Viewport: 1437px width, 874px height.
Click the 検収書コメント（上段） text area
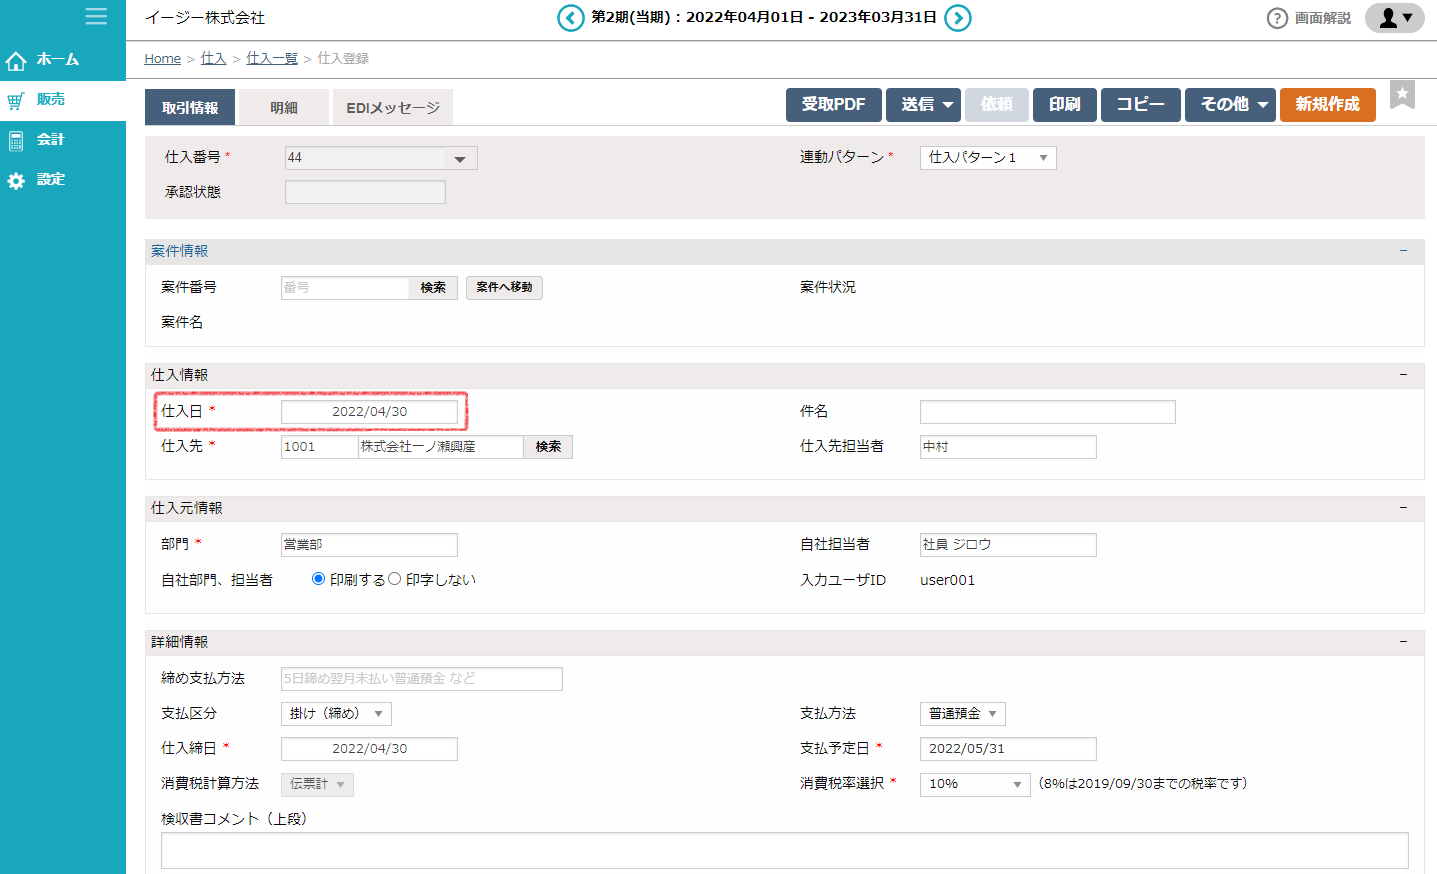coord(785,851)
